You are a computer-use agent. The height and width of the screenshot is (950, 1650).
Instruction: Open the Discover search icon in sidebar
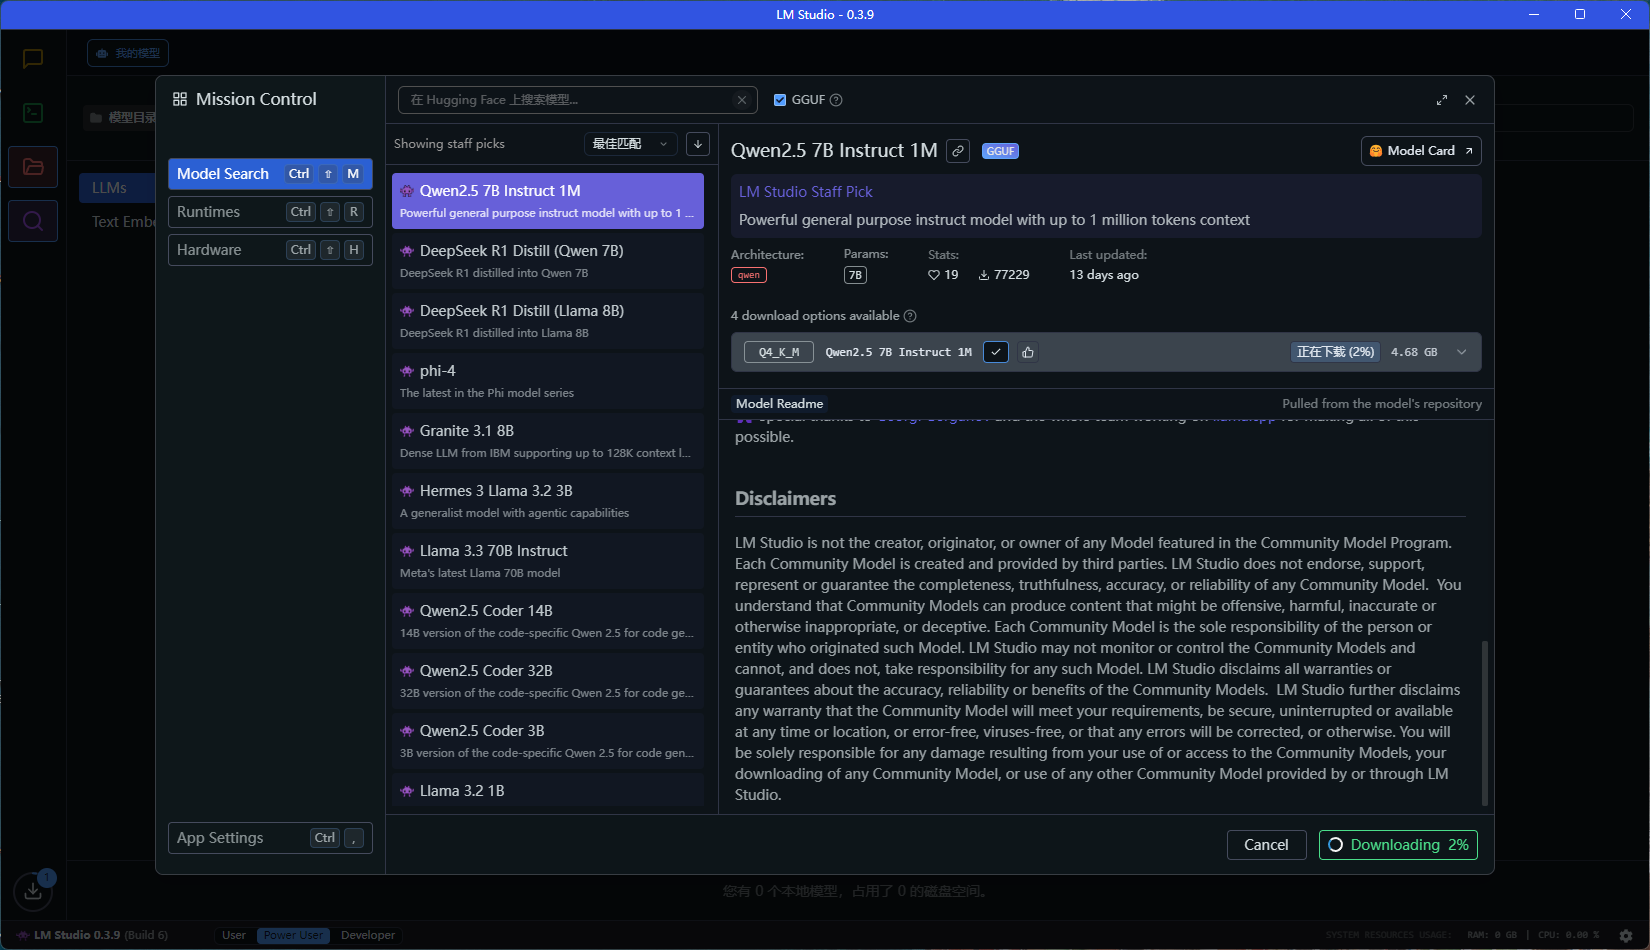(33, 221)
